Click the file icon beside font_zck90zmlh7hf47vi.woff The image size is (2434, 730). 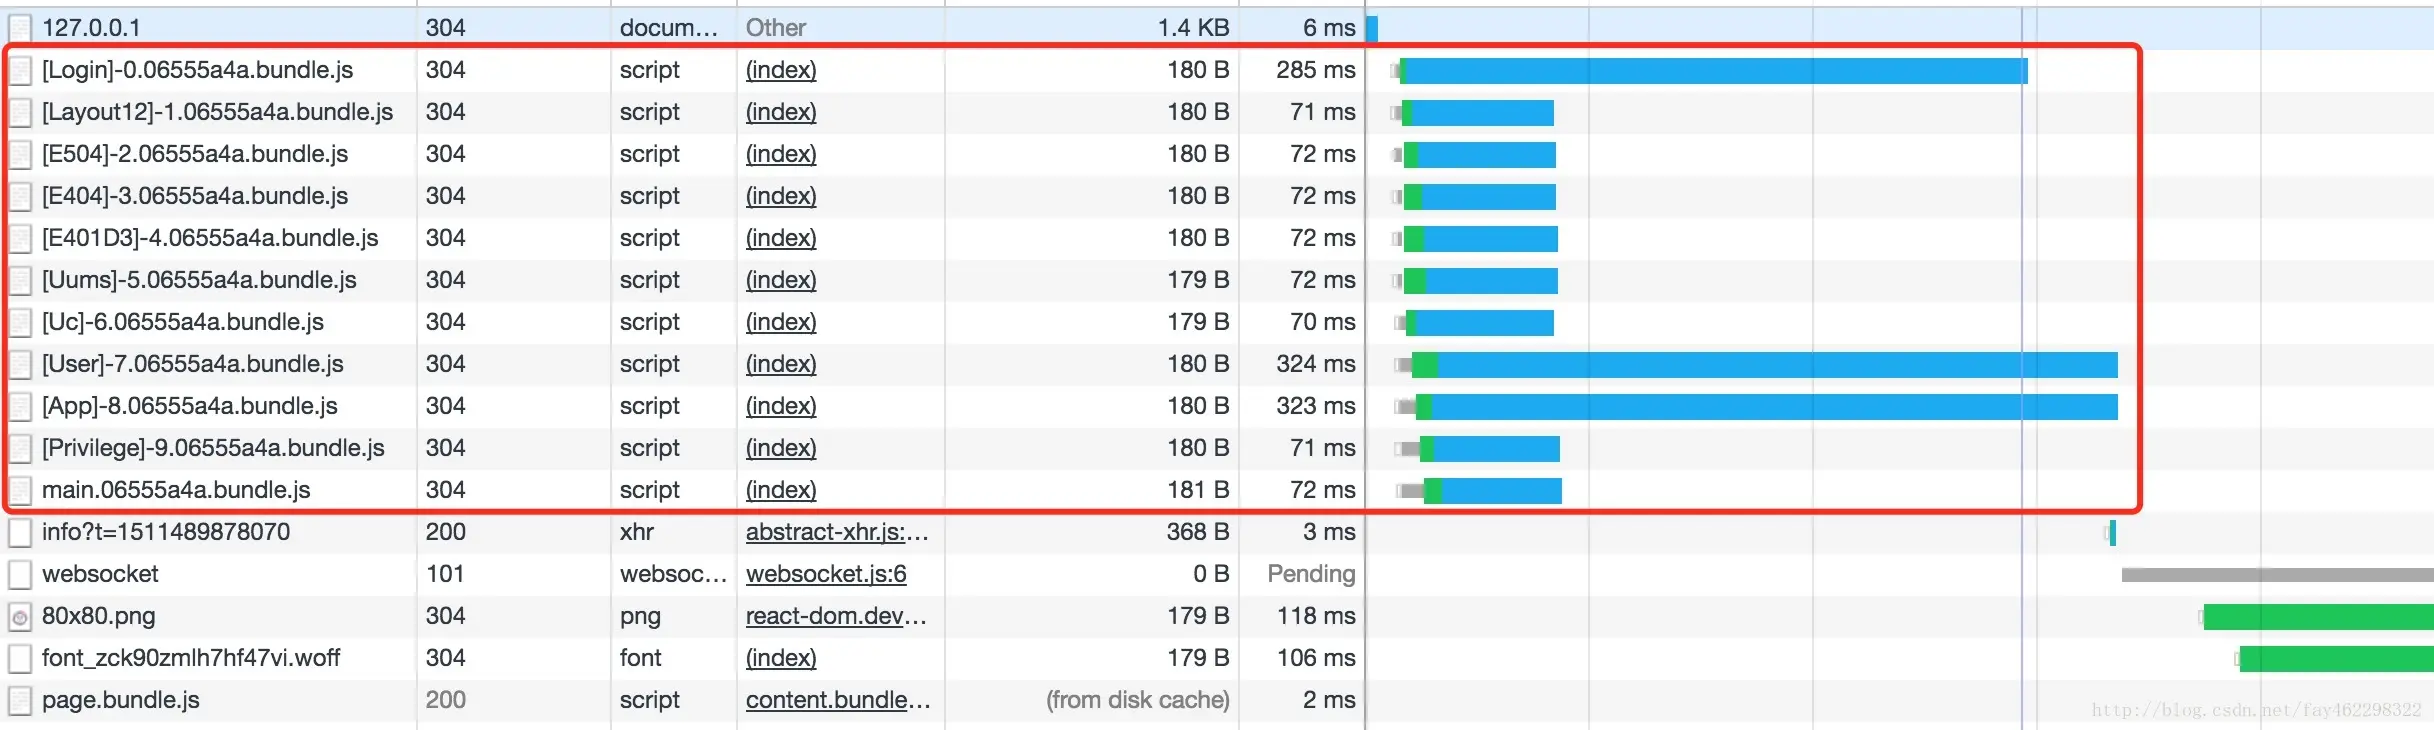(x=20, y=658)
